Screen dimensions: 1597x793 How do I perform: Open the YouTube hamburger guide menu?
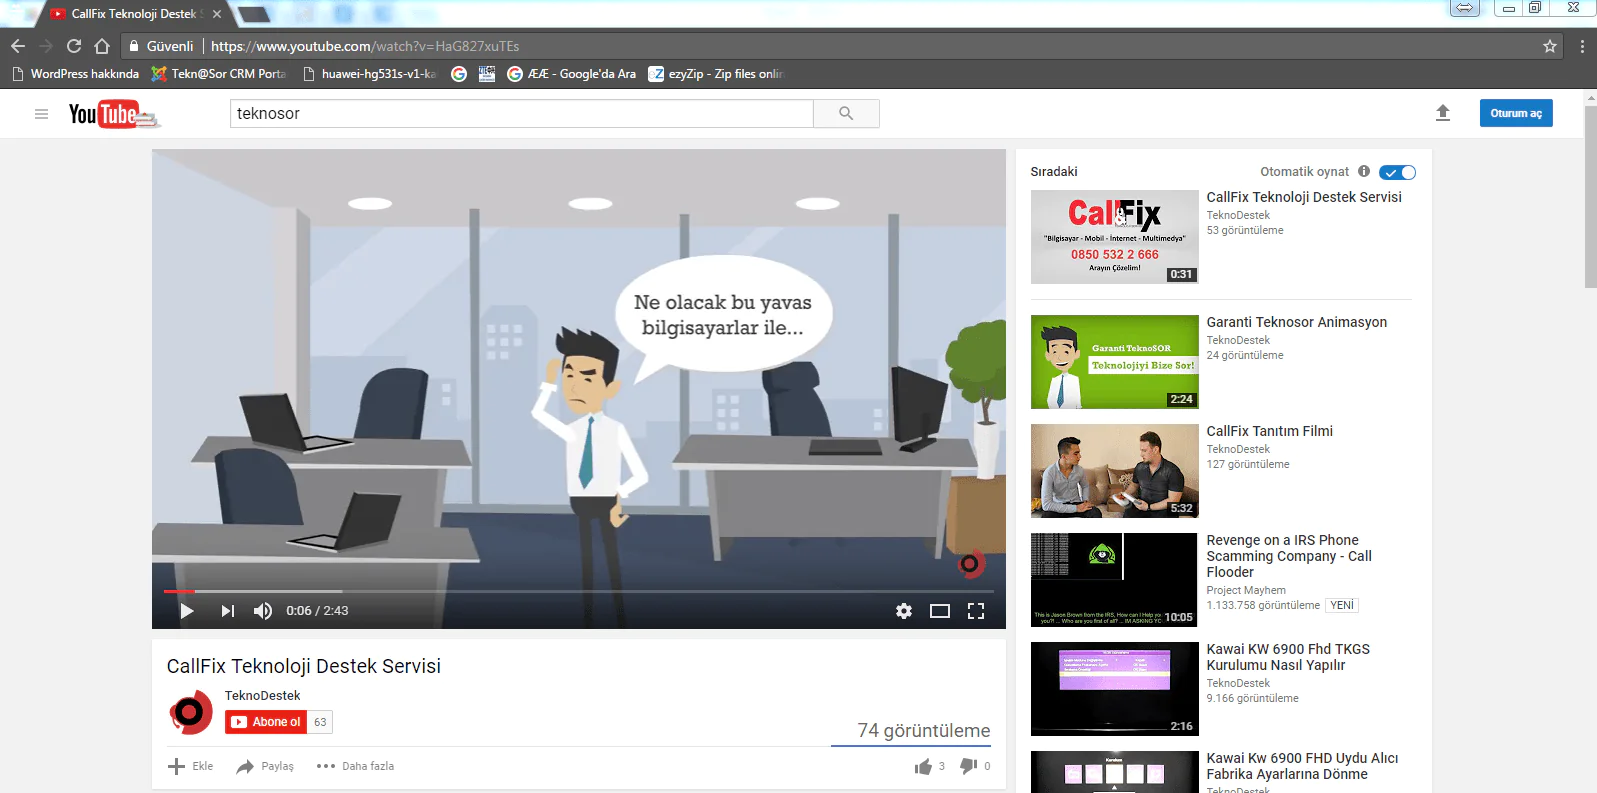pyautogui.click(x=41, y=114)
